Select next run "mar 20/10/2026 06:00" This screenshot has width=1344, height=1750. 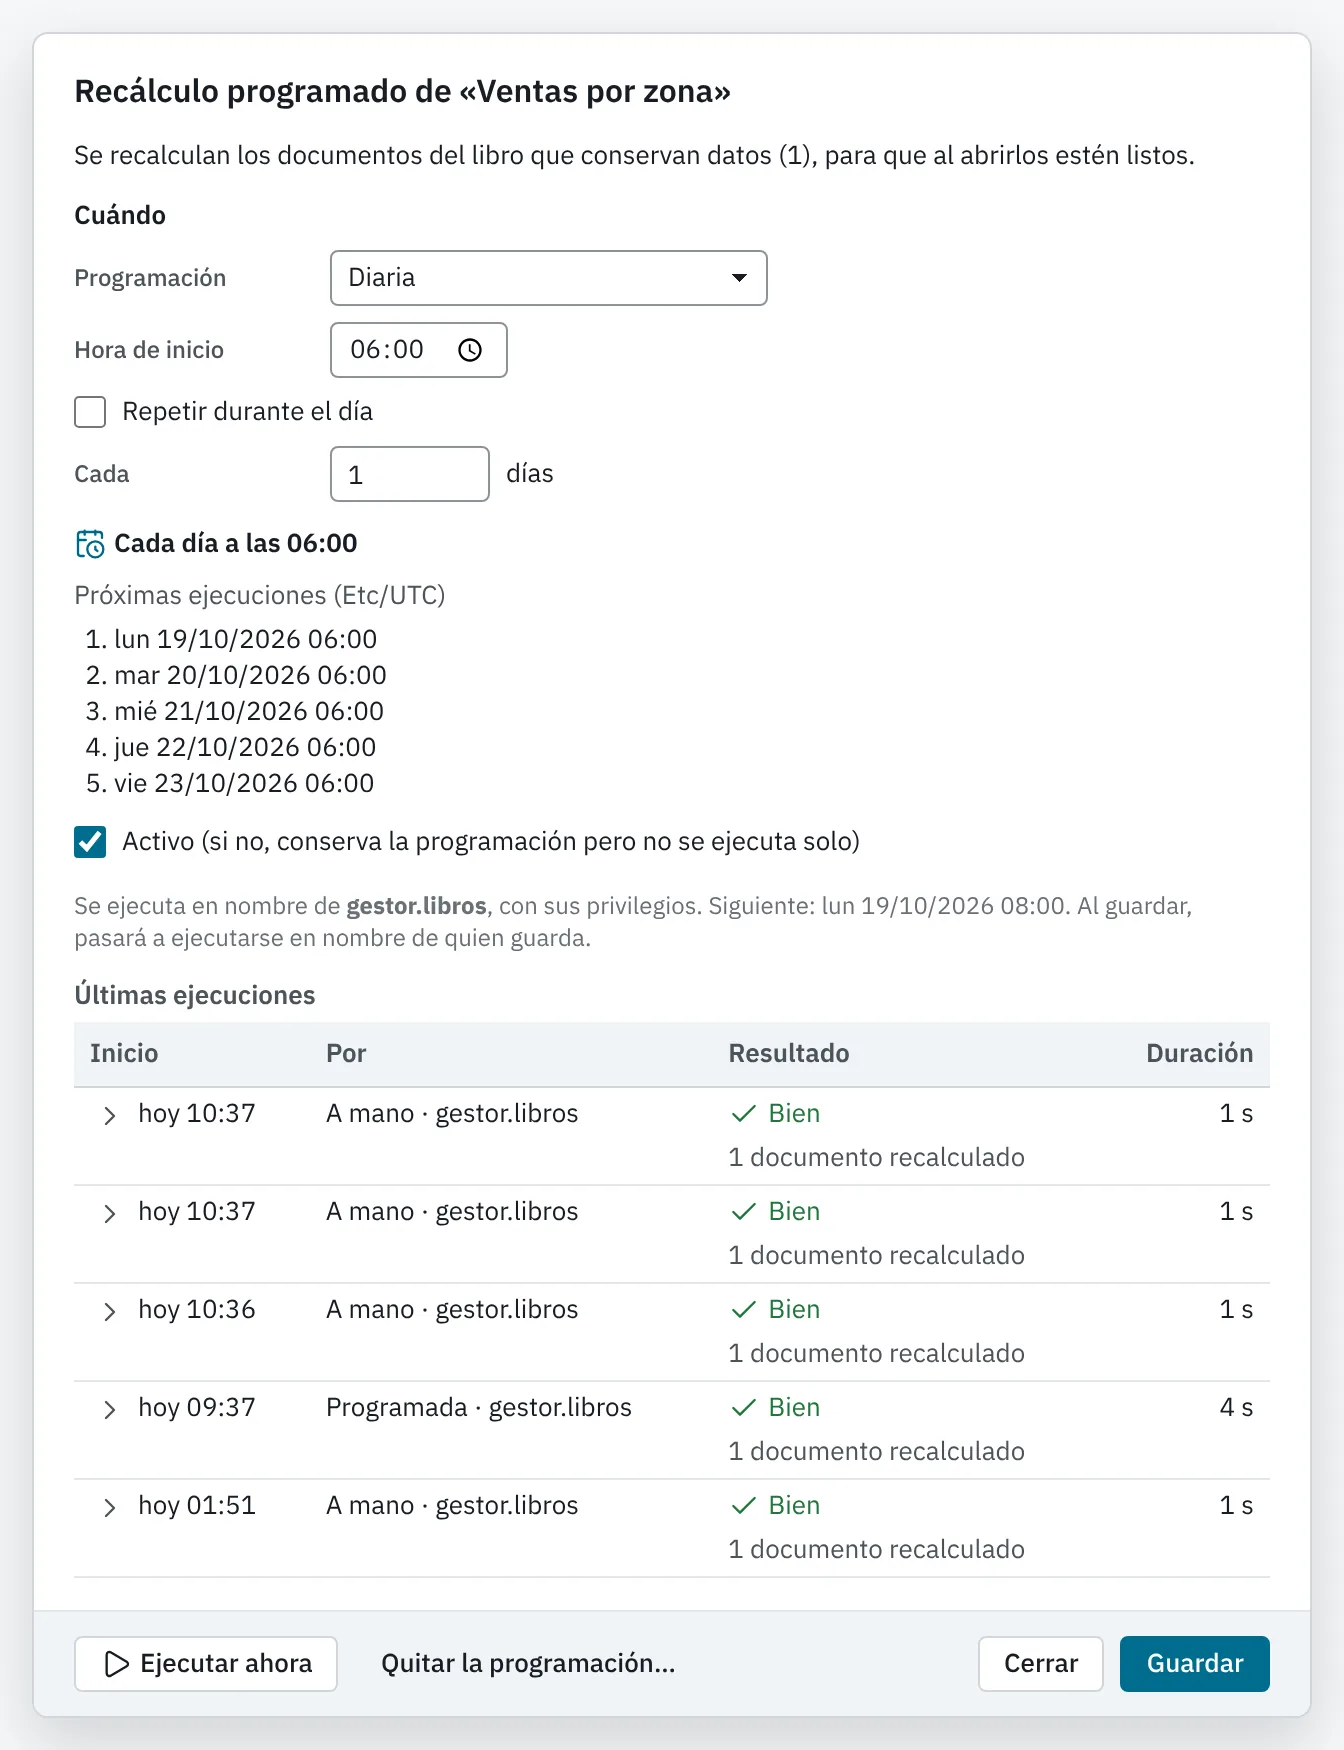250,676
